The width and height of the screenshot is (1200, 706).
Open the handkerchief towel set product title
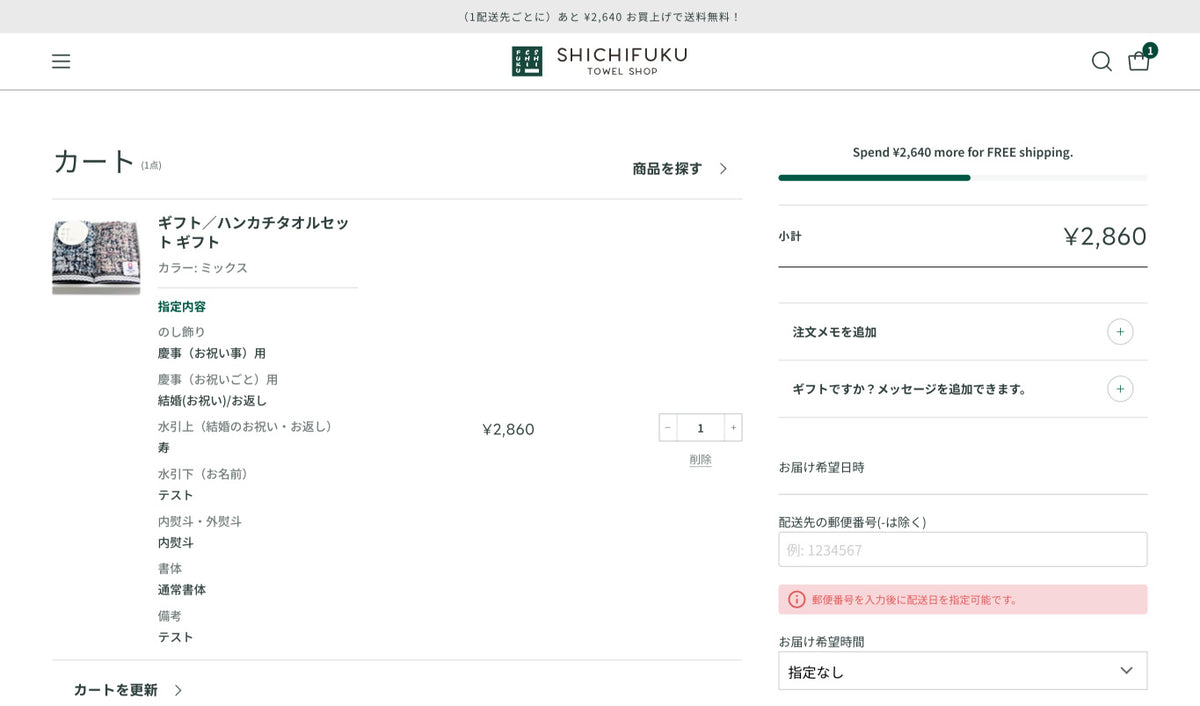pos(254,232)
